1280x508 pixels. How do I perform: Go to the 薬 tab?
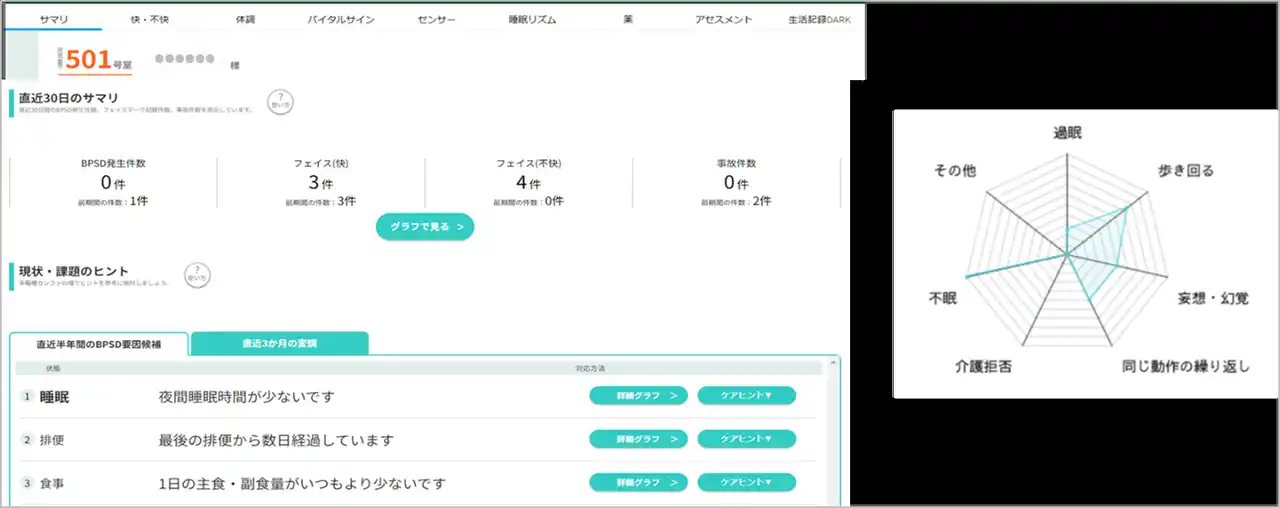(x=628, y=19)
